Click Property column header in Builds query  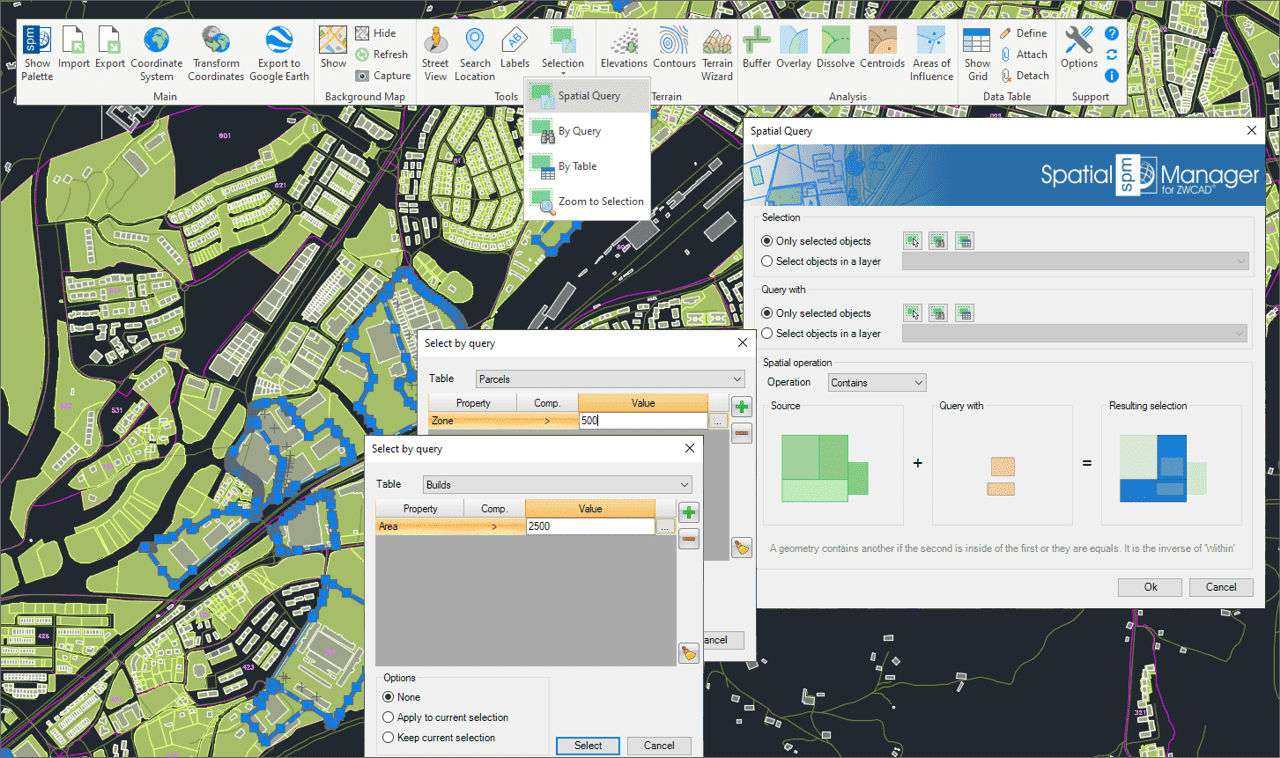tap(420, 509)
